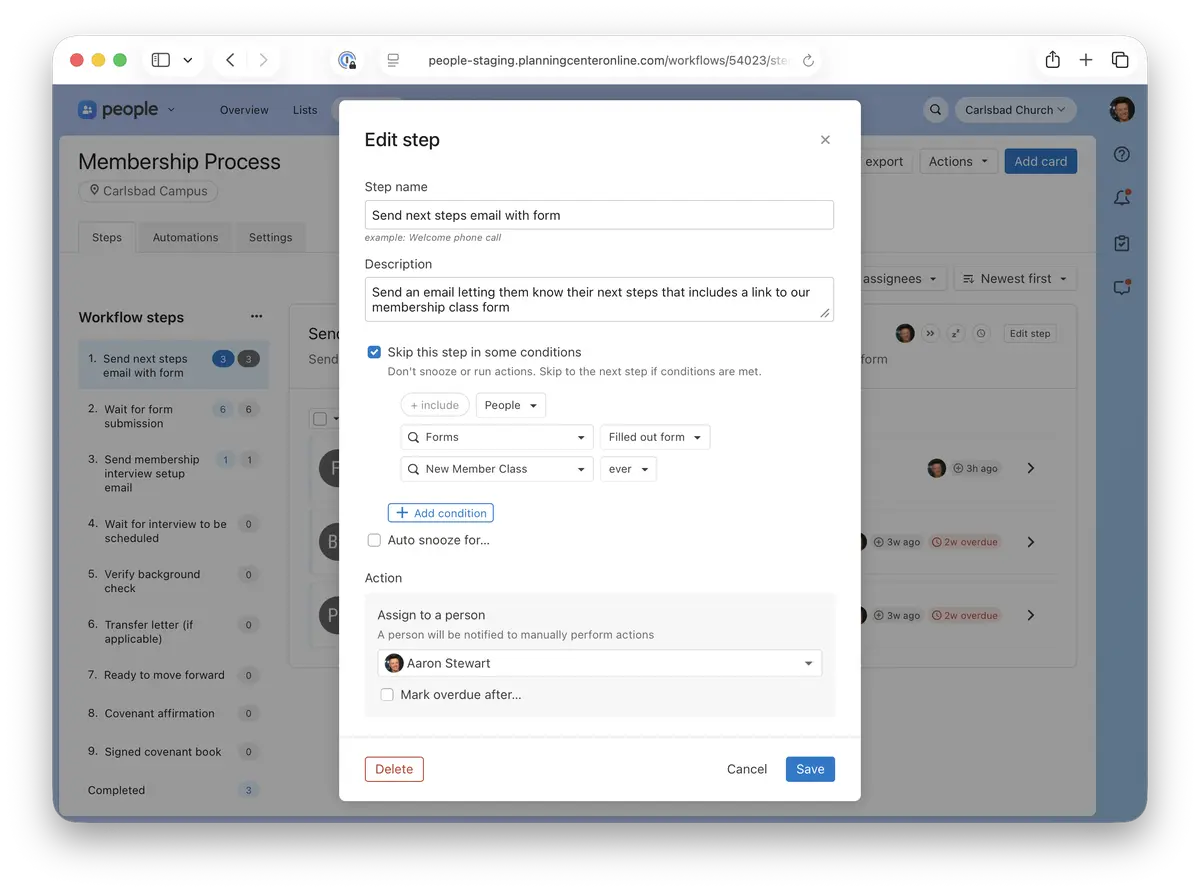Click the snooze zz icon
The height and width of the screenshot is (892, 1200).
956,333
